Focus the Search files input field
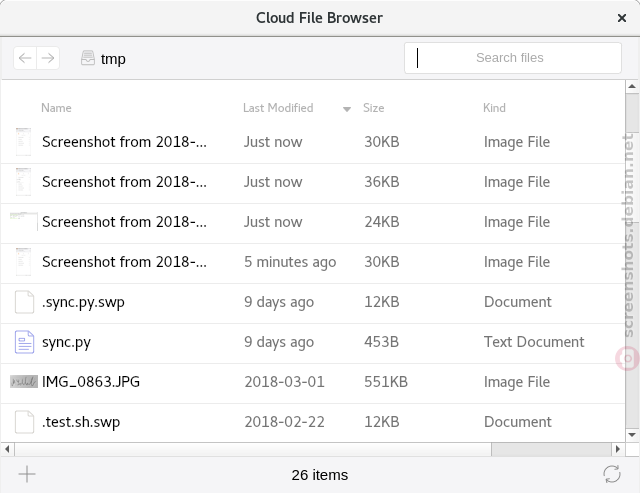Screen dimensions: 640x493 [x=513, y=58]
